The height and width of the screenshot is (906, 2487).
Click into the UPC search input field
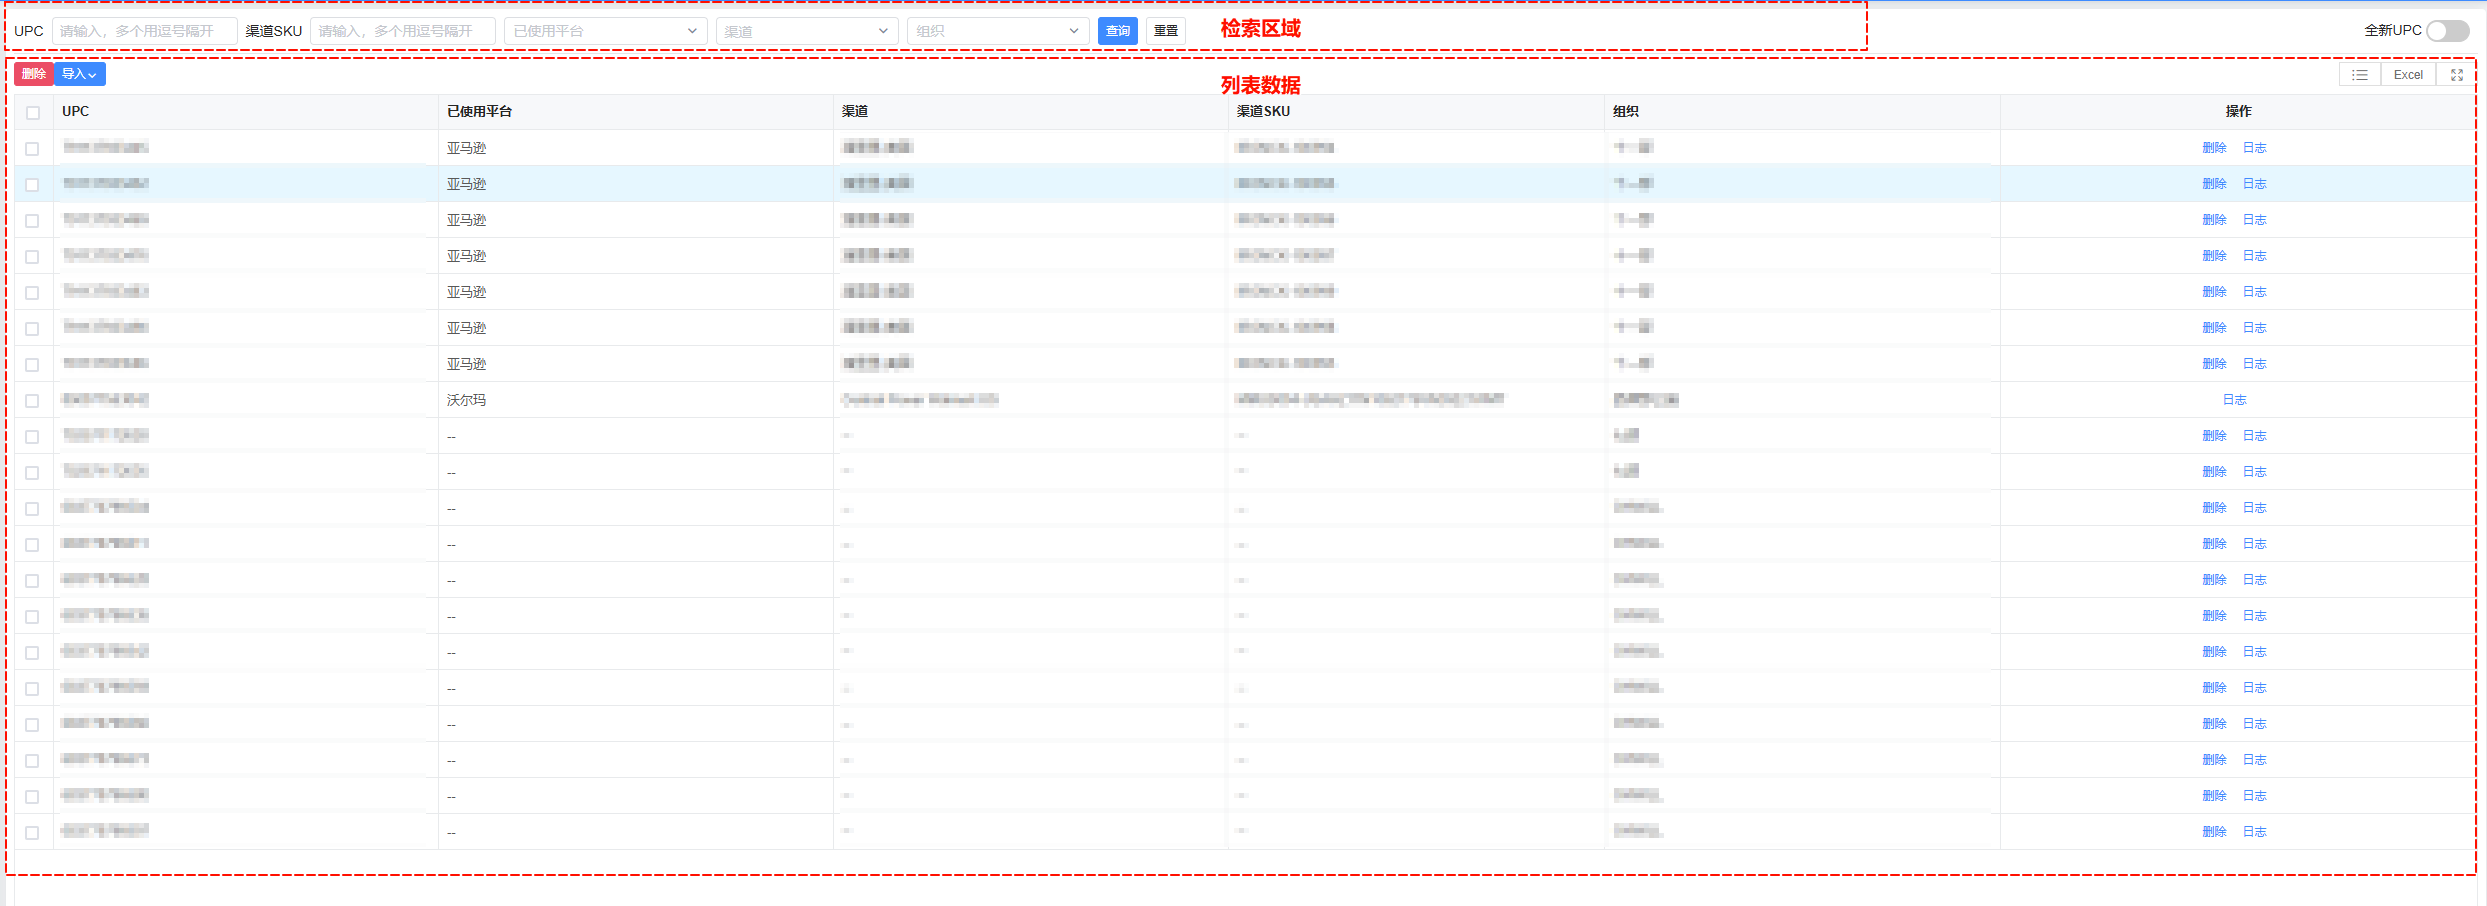(144, 31)
